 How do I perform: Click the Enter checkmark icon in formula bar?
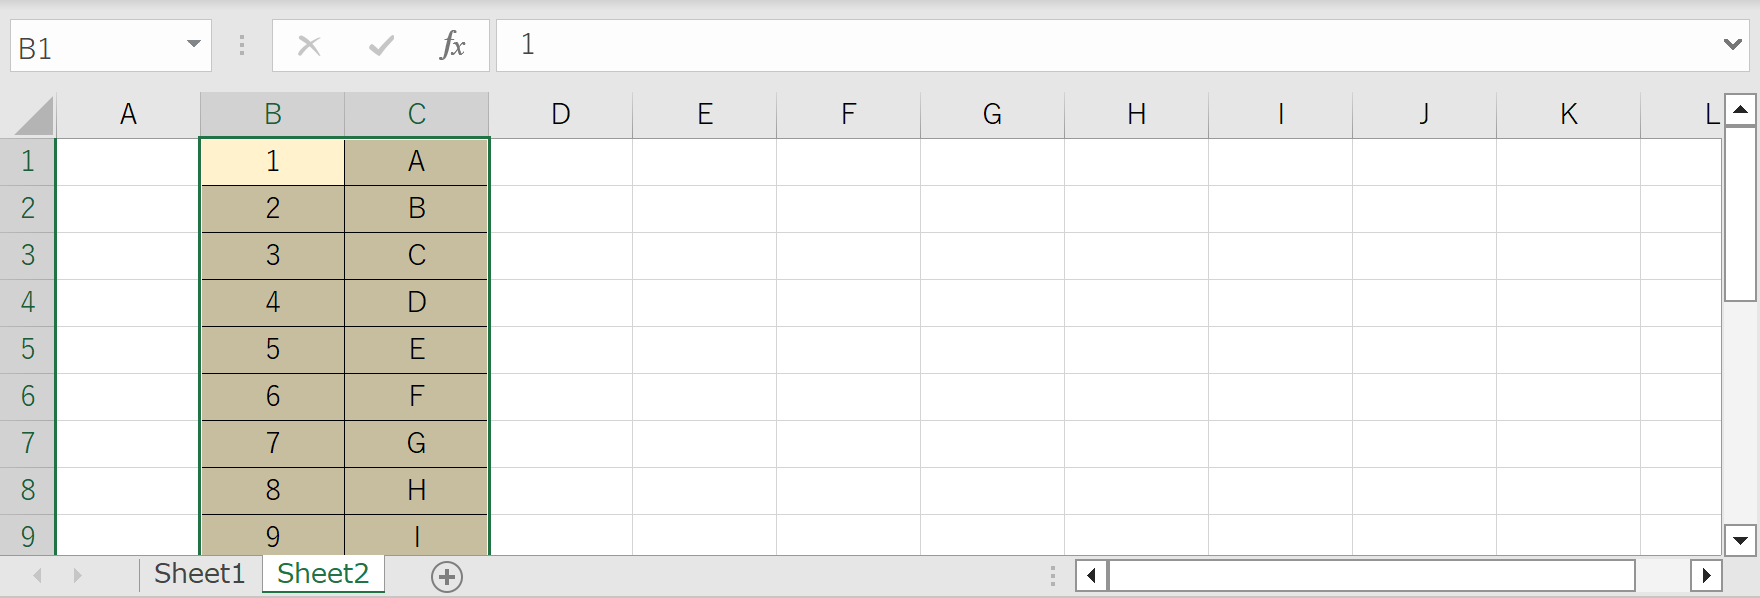381,45
